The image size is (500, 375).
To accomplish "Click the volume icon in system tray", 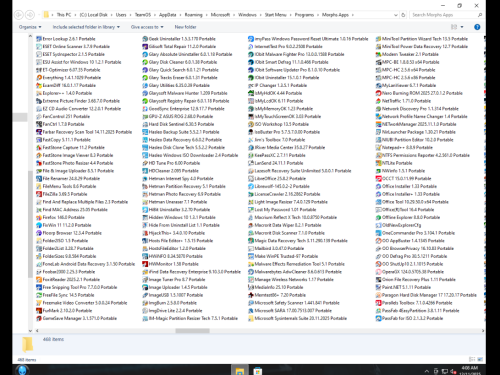I will click(453, 371).
